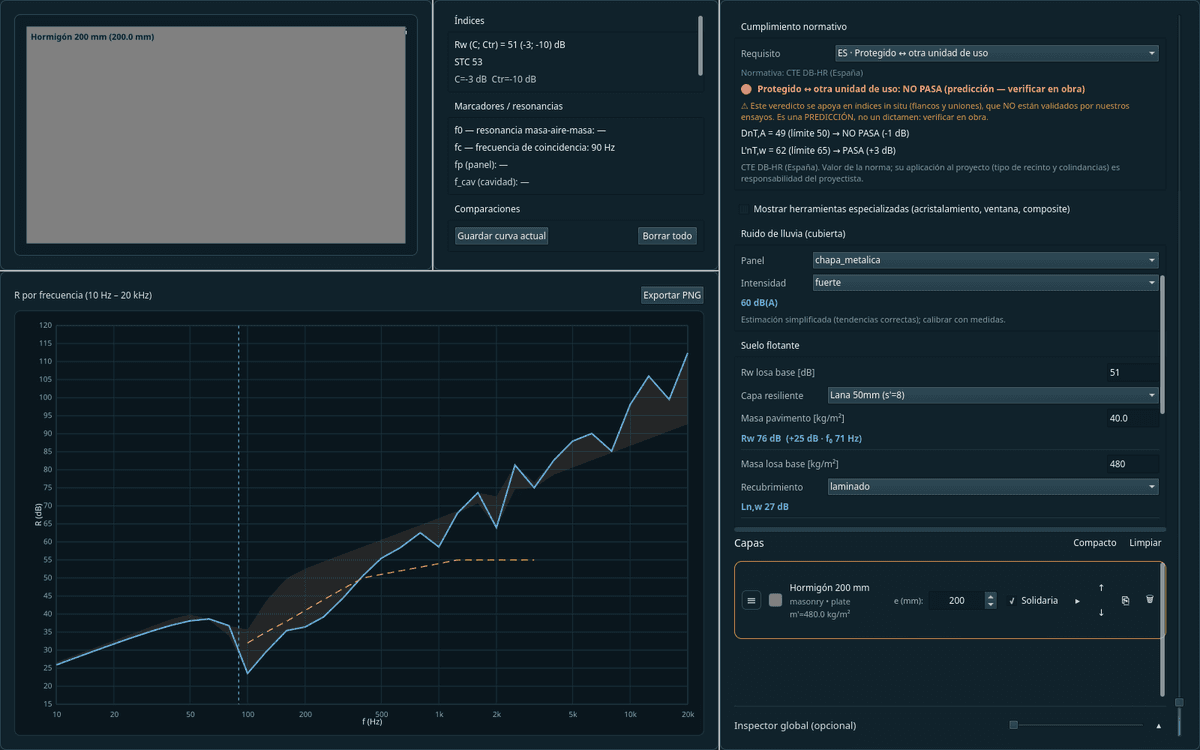Click the Masa losa base input field
Viewport: 1200px width, 750px height.
coord(1132,464)
